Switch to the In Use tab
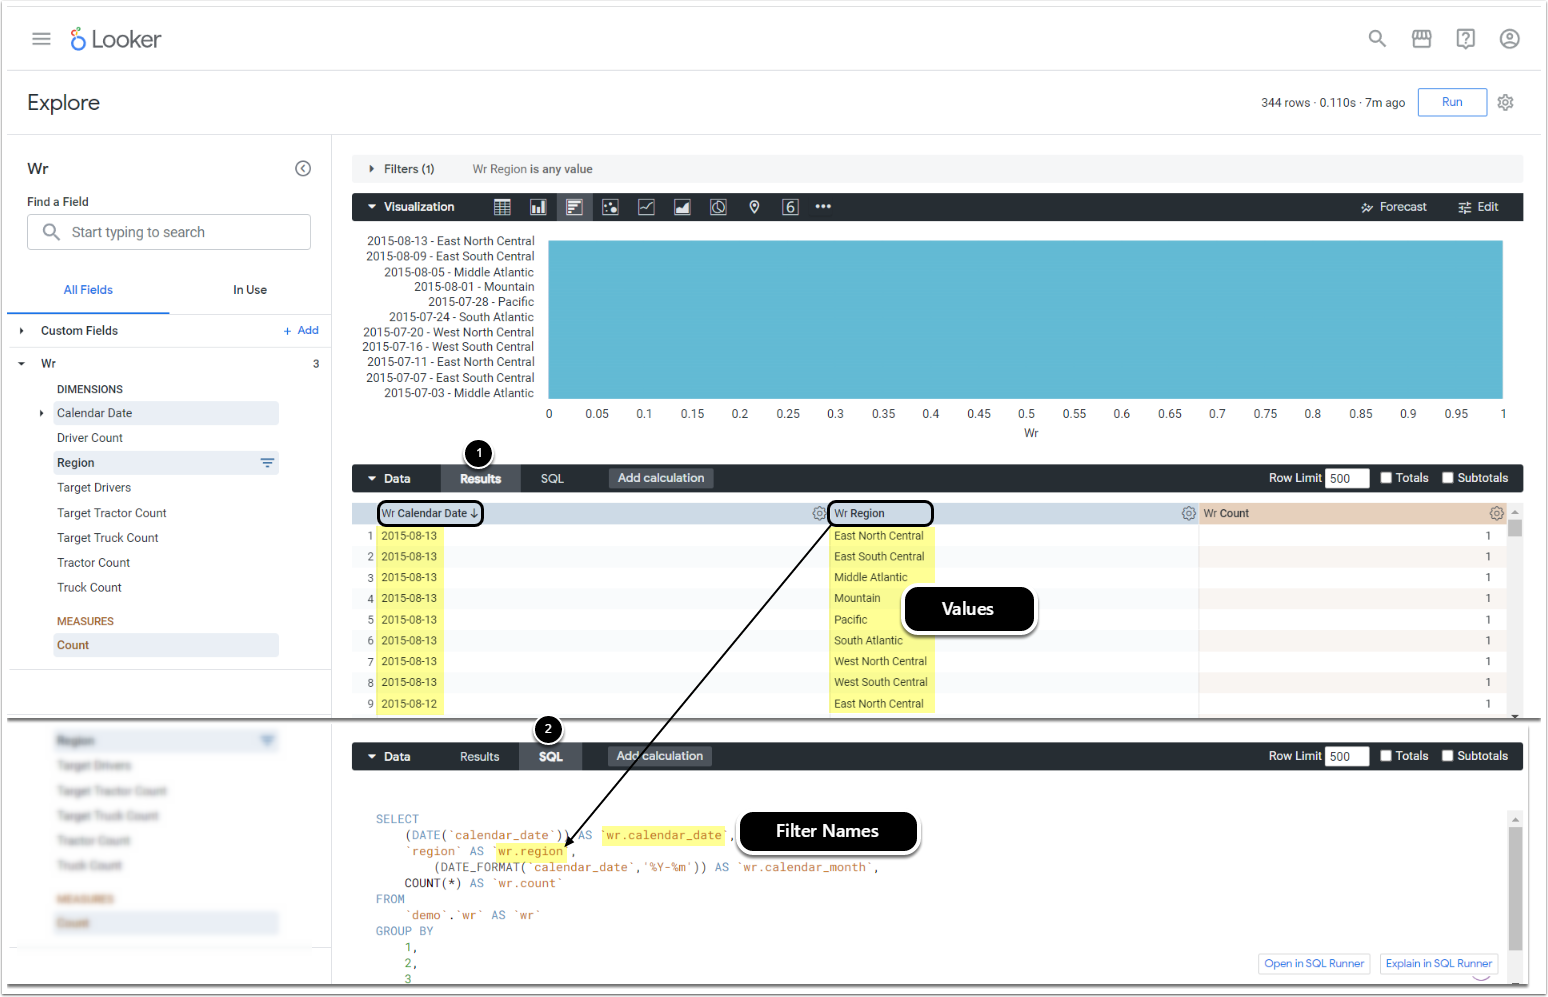 click(x=250, y=290)
